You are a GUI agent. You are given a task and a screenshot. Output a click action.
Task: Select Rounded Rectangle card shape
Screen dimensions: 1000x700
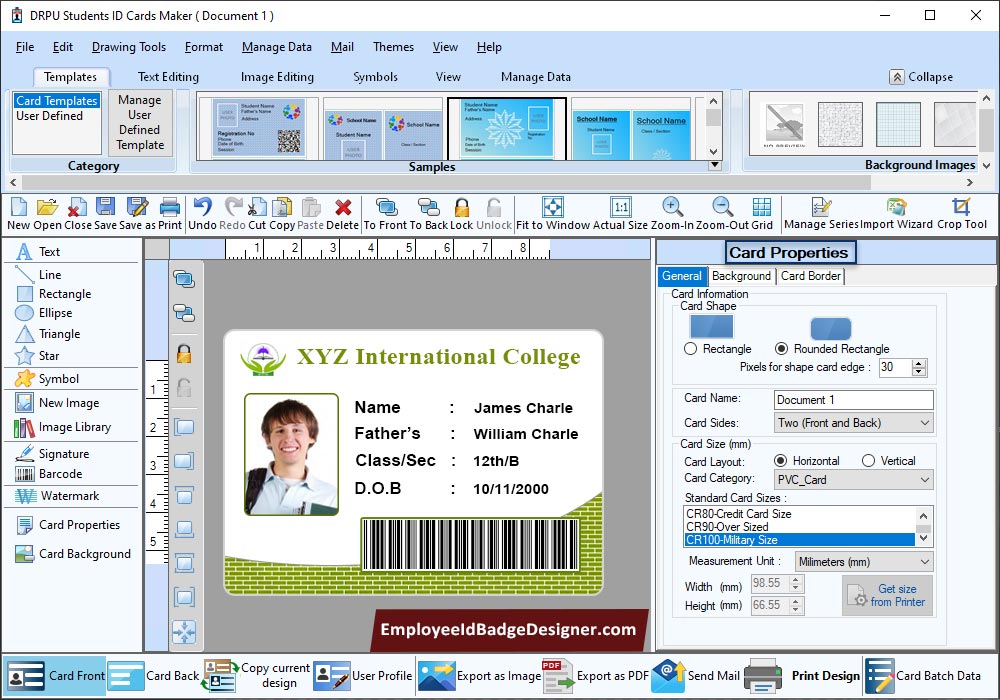tap(781, 349)
